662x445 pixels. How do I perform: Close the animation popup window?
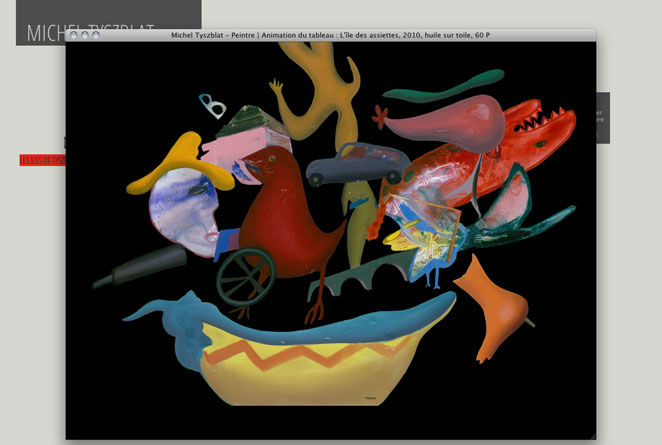[x=74, y=35]
